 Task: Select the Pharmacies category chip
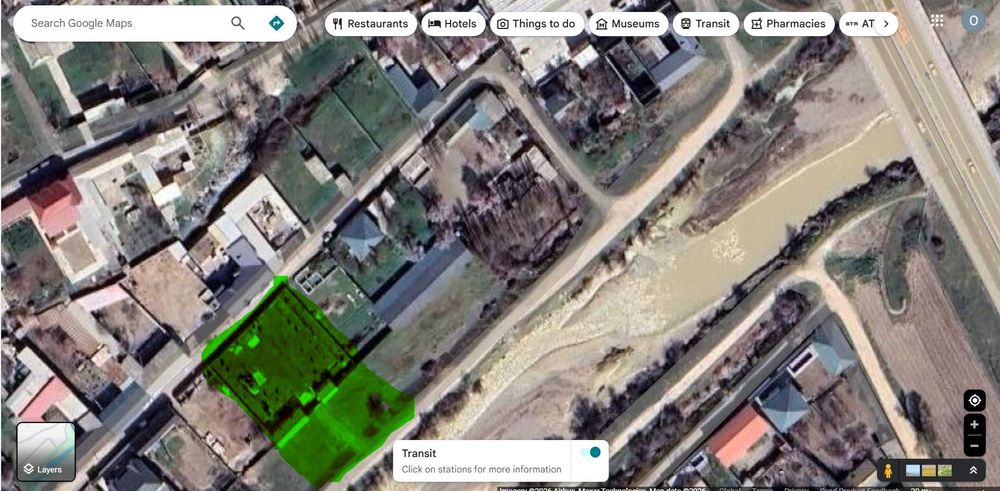tap(789, 24)
